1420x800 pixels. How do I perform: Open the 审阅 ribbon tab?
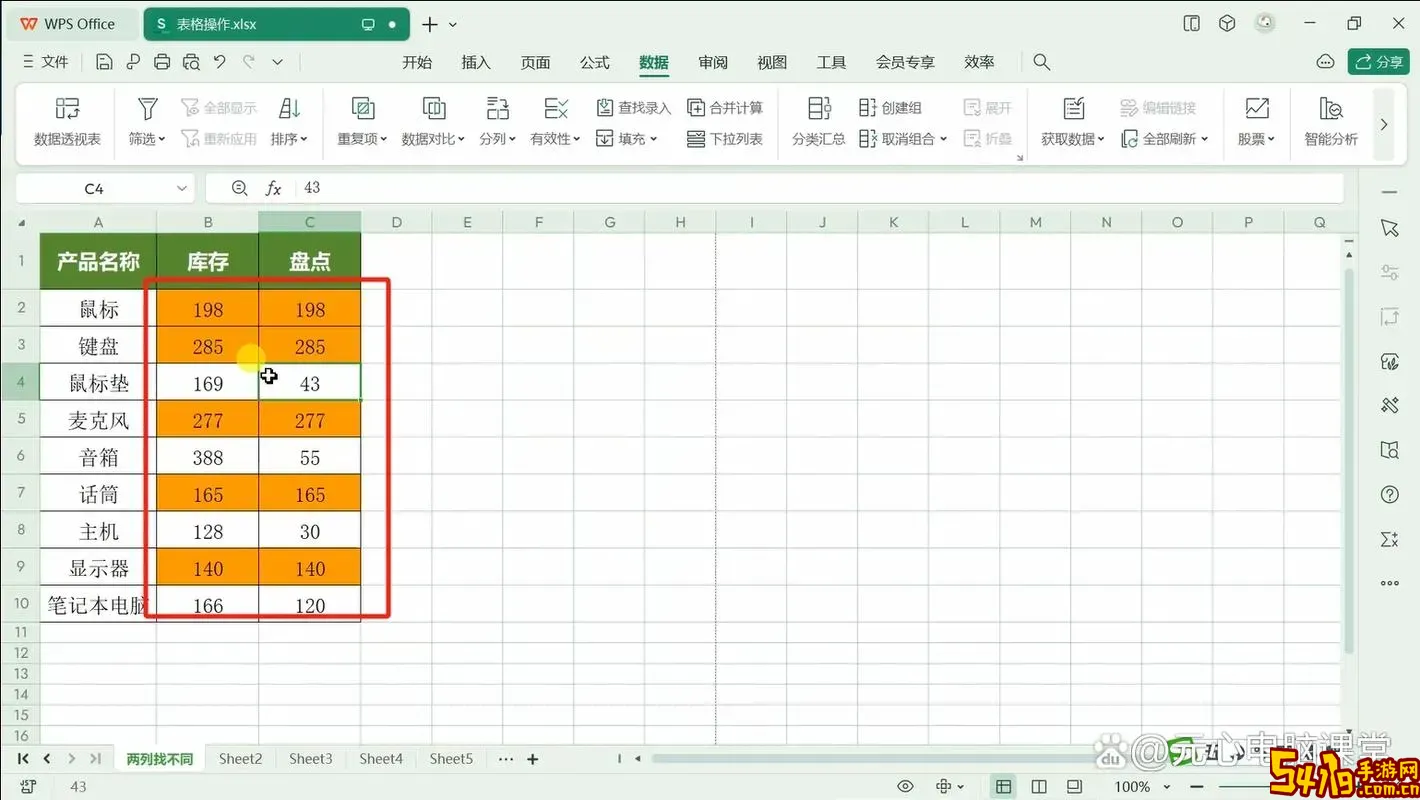pyautogui.click(x=713, y=62)
